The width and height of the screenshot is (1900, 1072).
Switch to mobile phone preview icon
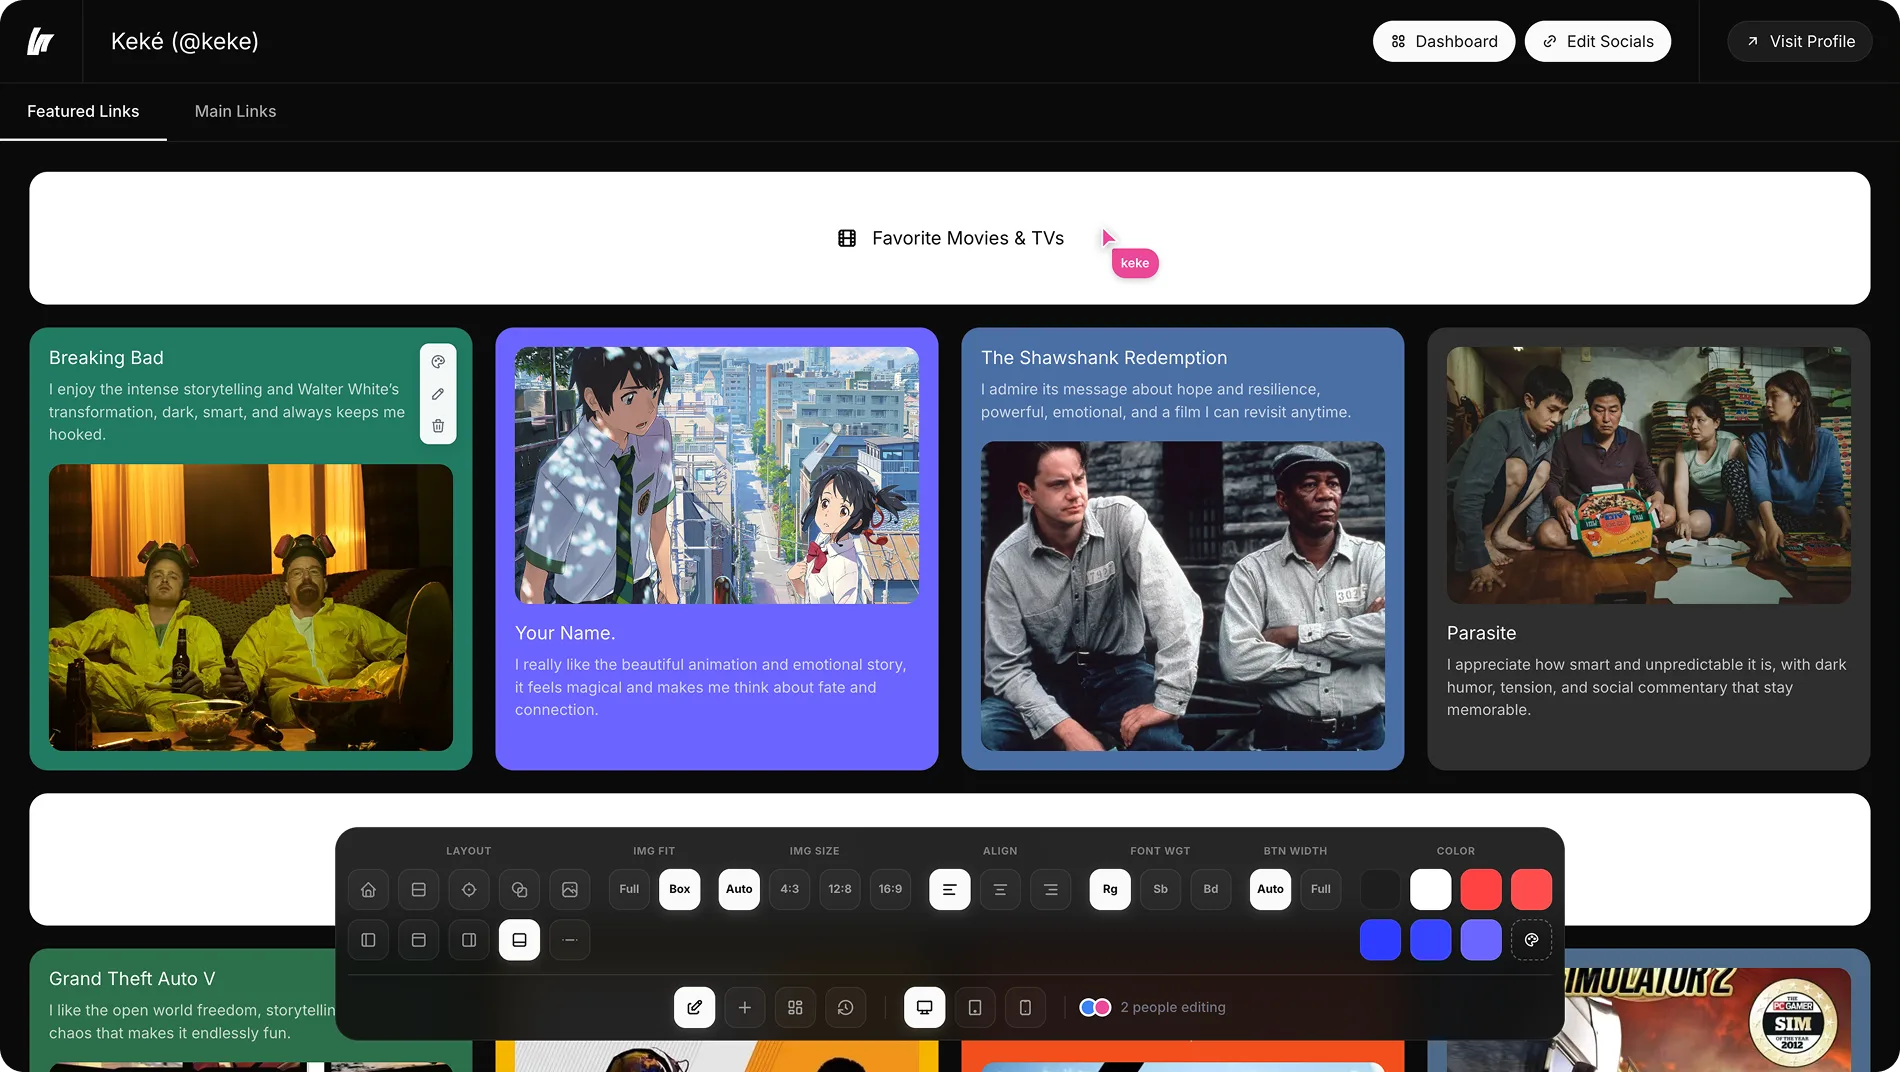coord(1025,1007)
